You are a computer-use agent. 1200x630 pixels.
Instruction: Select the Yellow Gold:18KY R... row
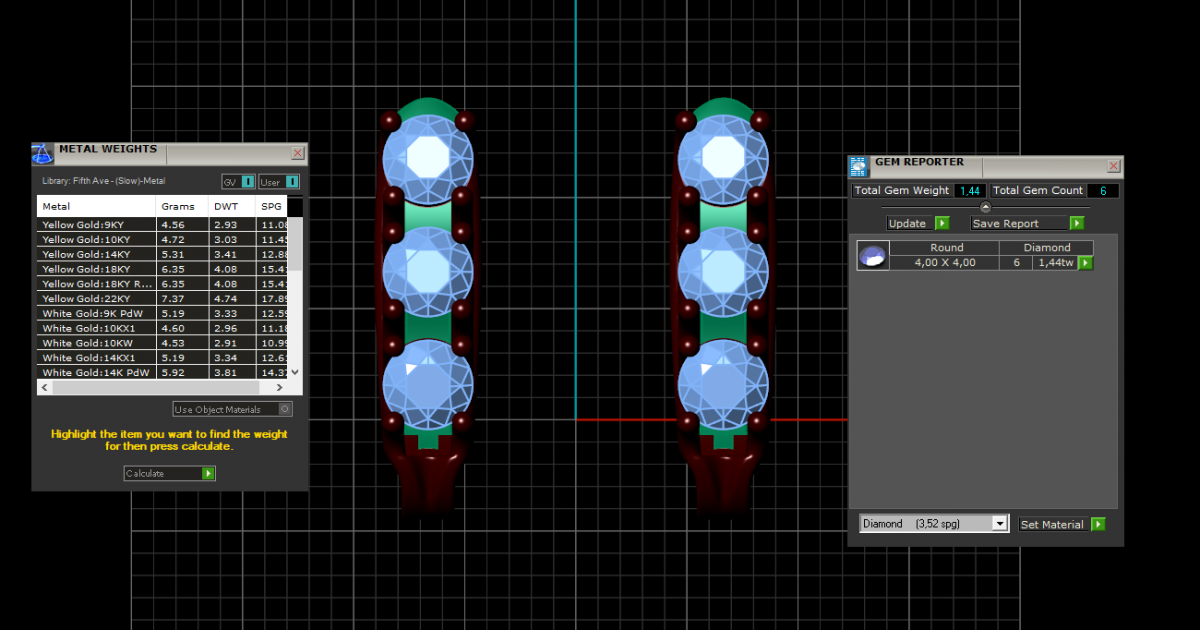click(163, 284)
